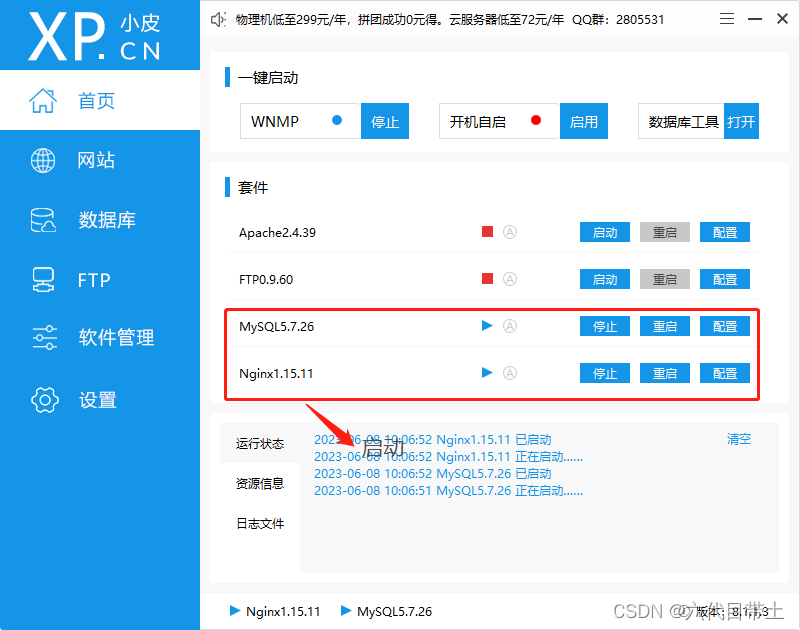The height and width of the screenshot is (630, 800).
Task: Click Apache2.4.39 red stopped status icon
Action: (487, 232)
